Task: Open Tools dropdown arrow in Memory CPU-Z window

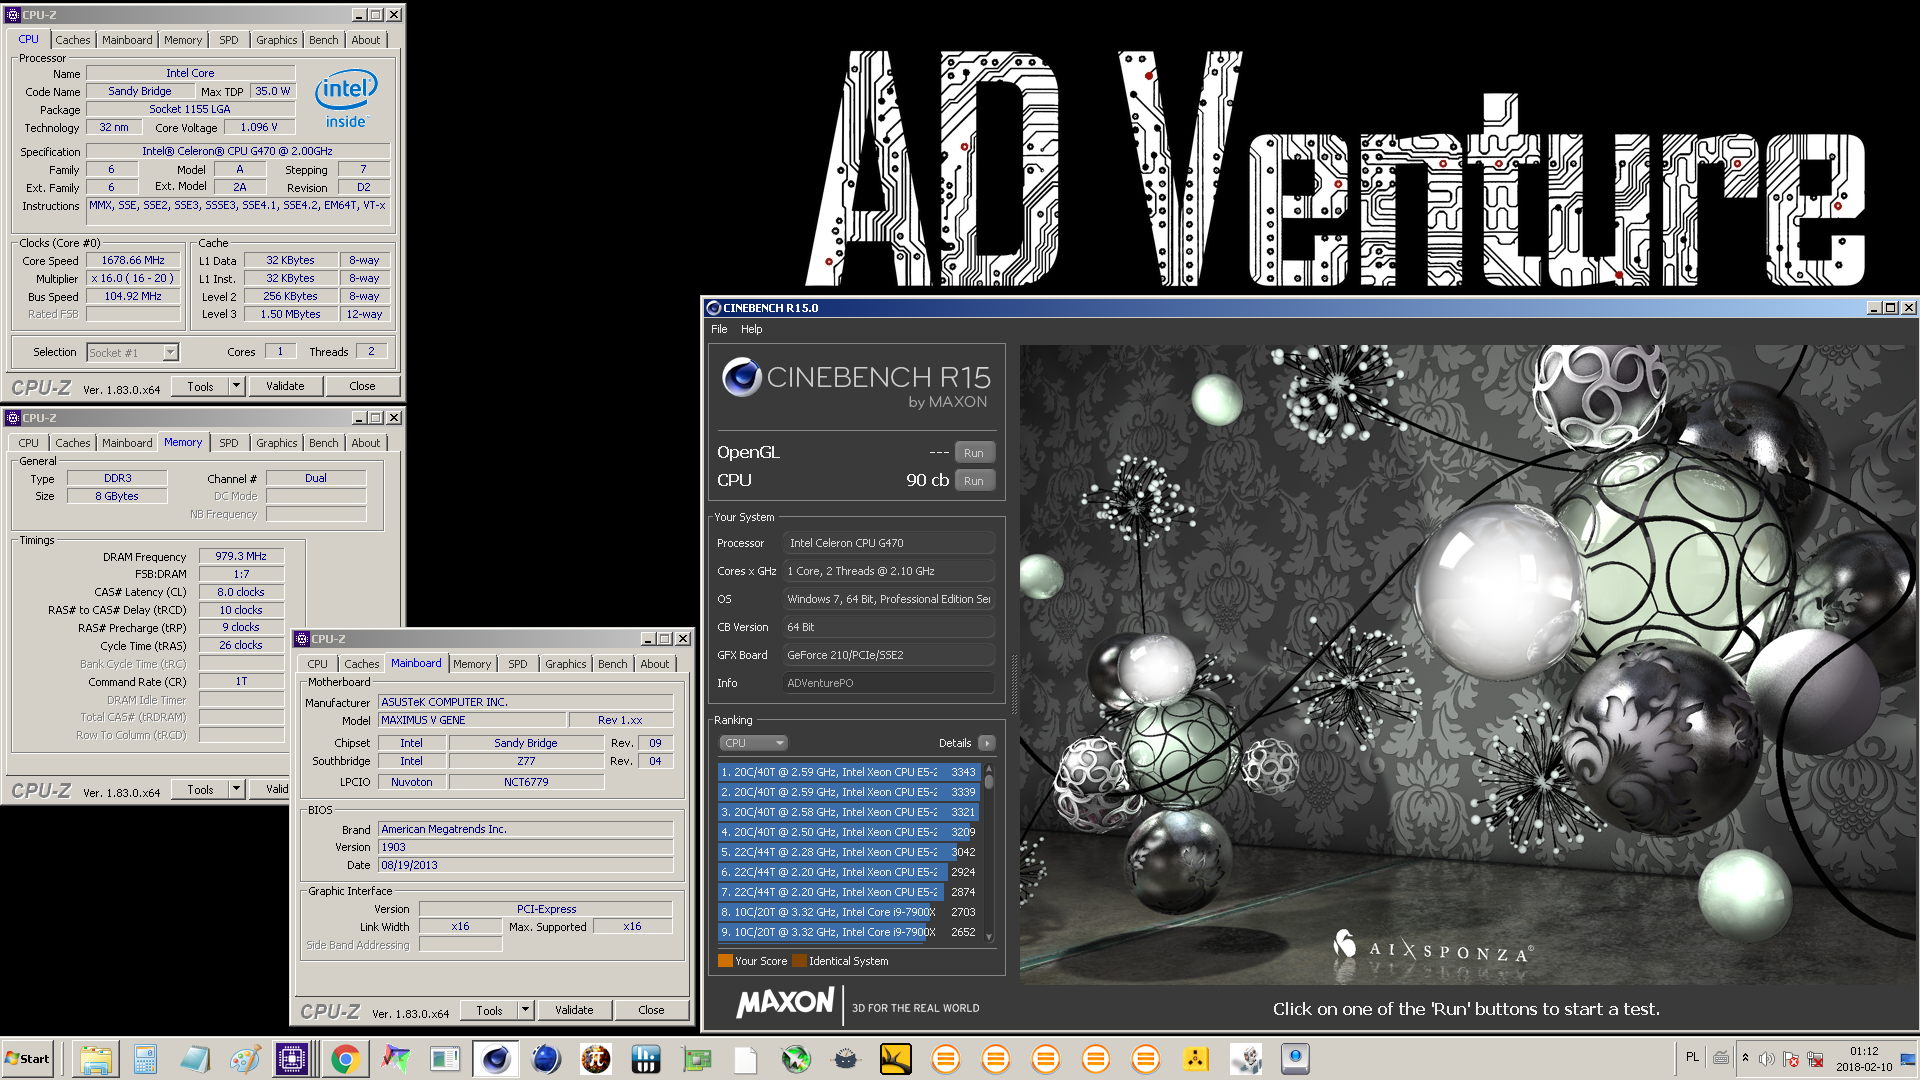Action: tap(237, 789)
